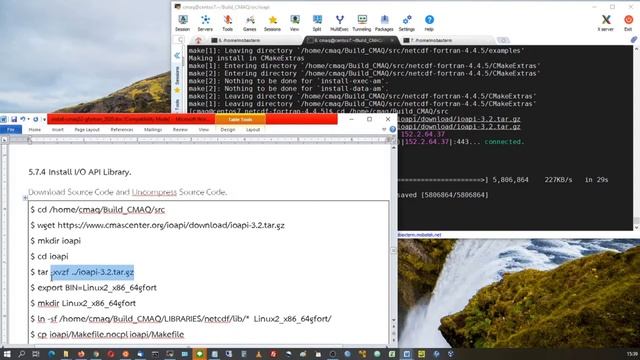Close the active cmaq@centos7 terminal tab

click(x=392, y=40)
